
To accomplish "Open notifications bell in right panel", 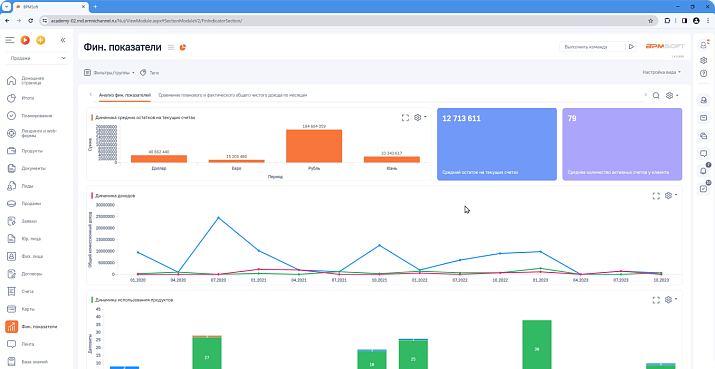I will pos(703,171).
